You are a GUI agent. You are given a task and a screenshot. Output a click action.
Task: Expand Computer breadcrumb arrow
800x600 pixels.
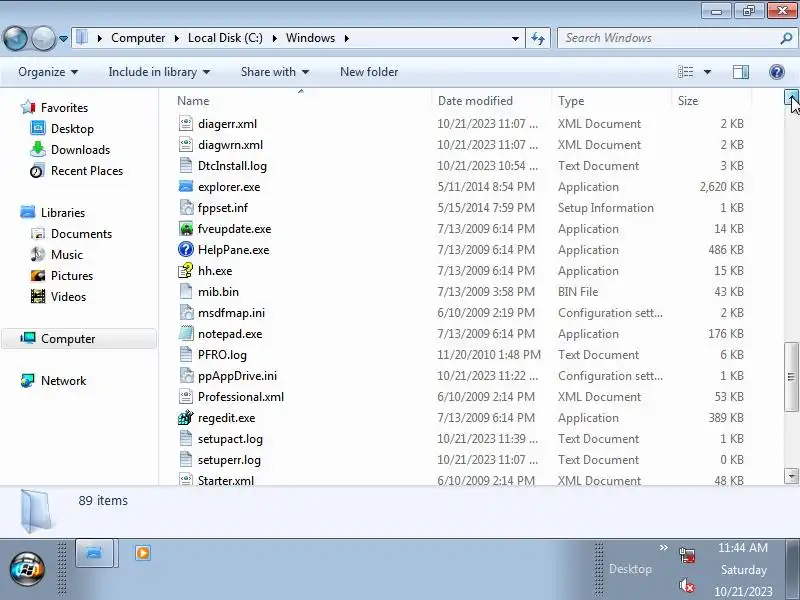pyautogui.click(x=177, y=38)
